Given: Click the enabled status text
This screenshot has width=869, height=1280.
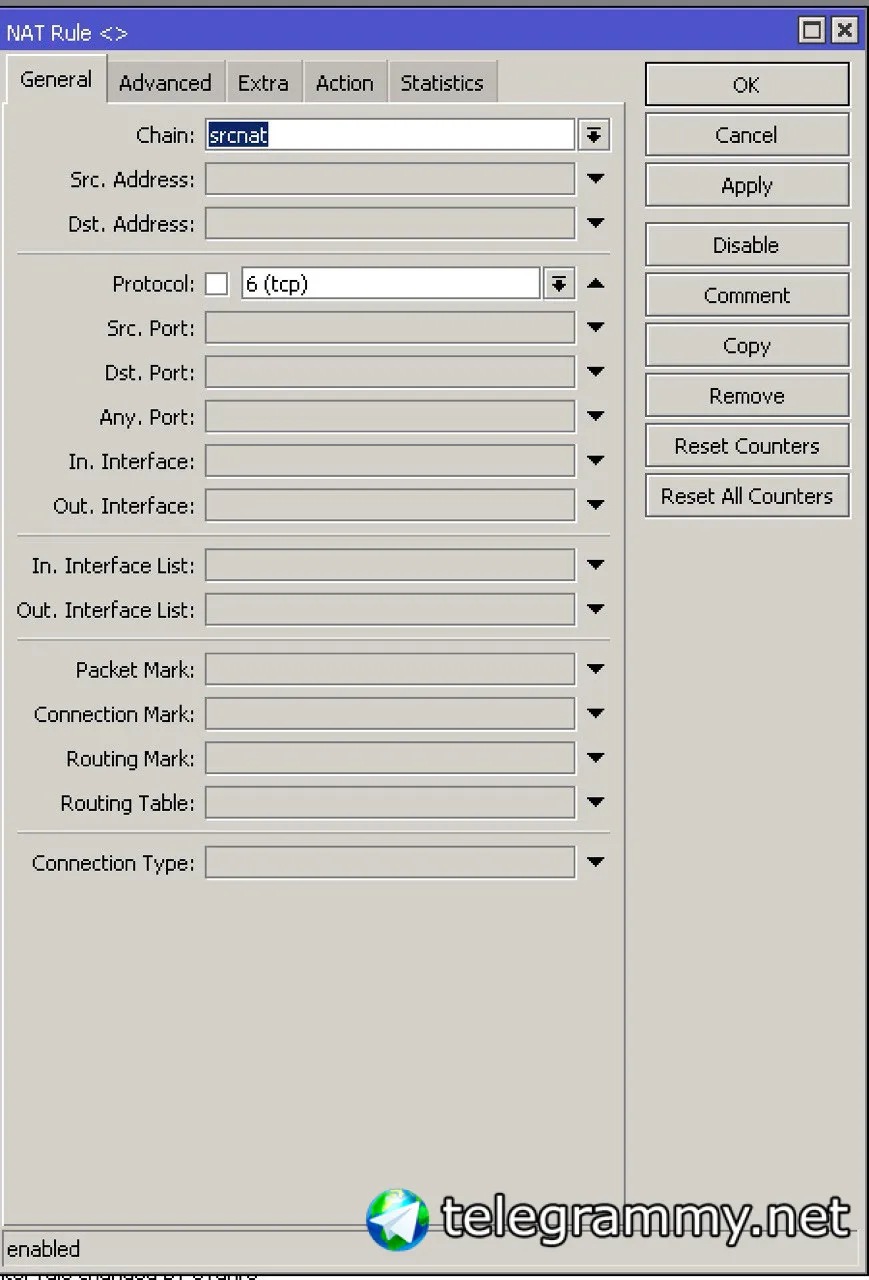Looking at the screenshot, I should [43, 1249].
